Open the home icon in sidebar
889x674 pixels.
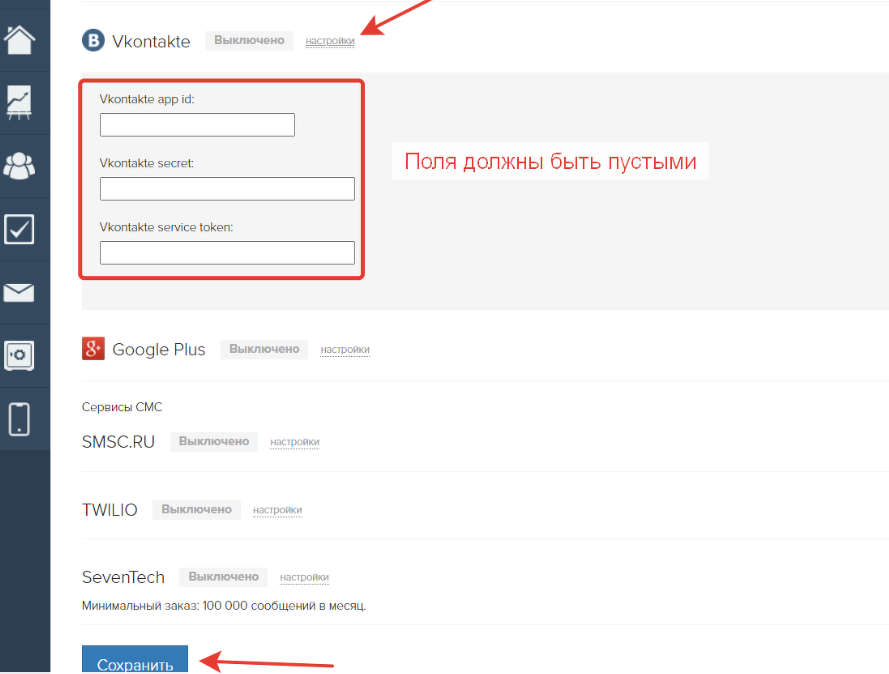(19, 40)
